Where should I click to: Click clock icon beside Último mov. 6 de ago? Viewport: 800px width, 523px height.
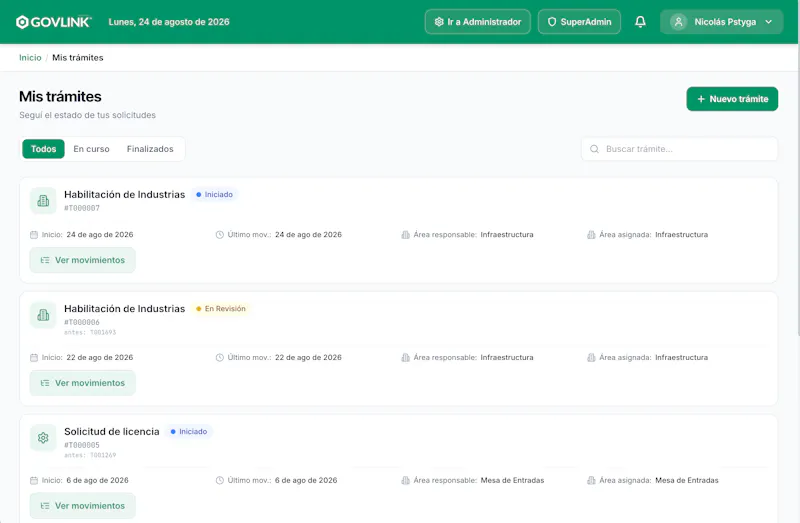point(219,481)
